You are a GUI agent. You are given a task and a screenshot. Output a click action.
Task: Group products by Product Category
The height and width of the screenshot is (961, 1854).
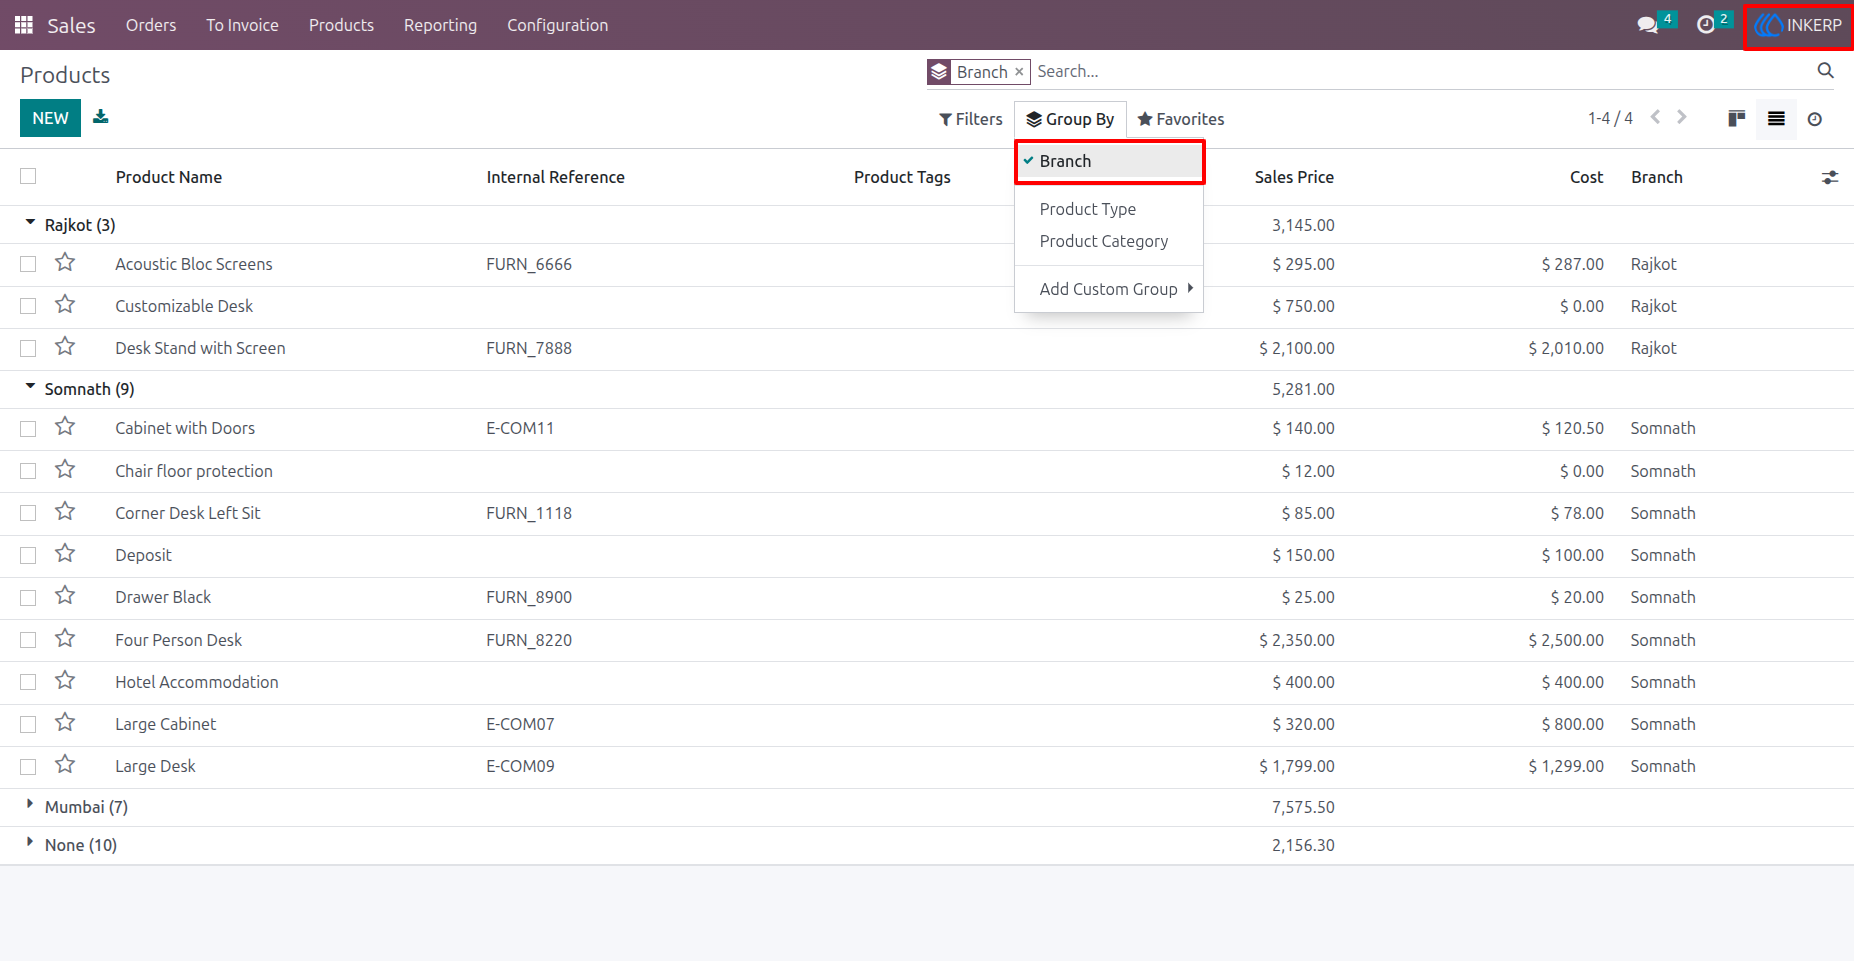pos(1109,241)
